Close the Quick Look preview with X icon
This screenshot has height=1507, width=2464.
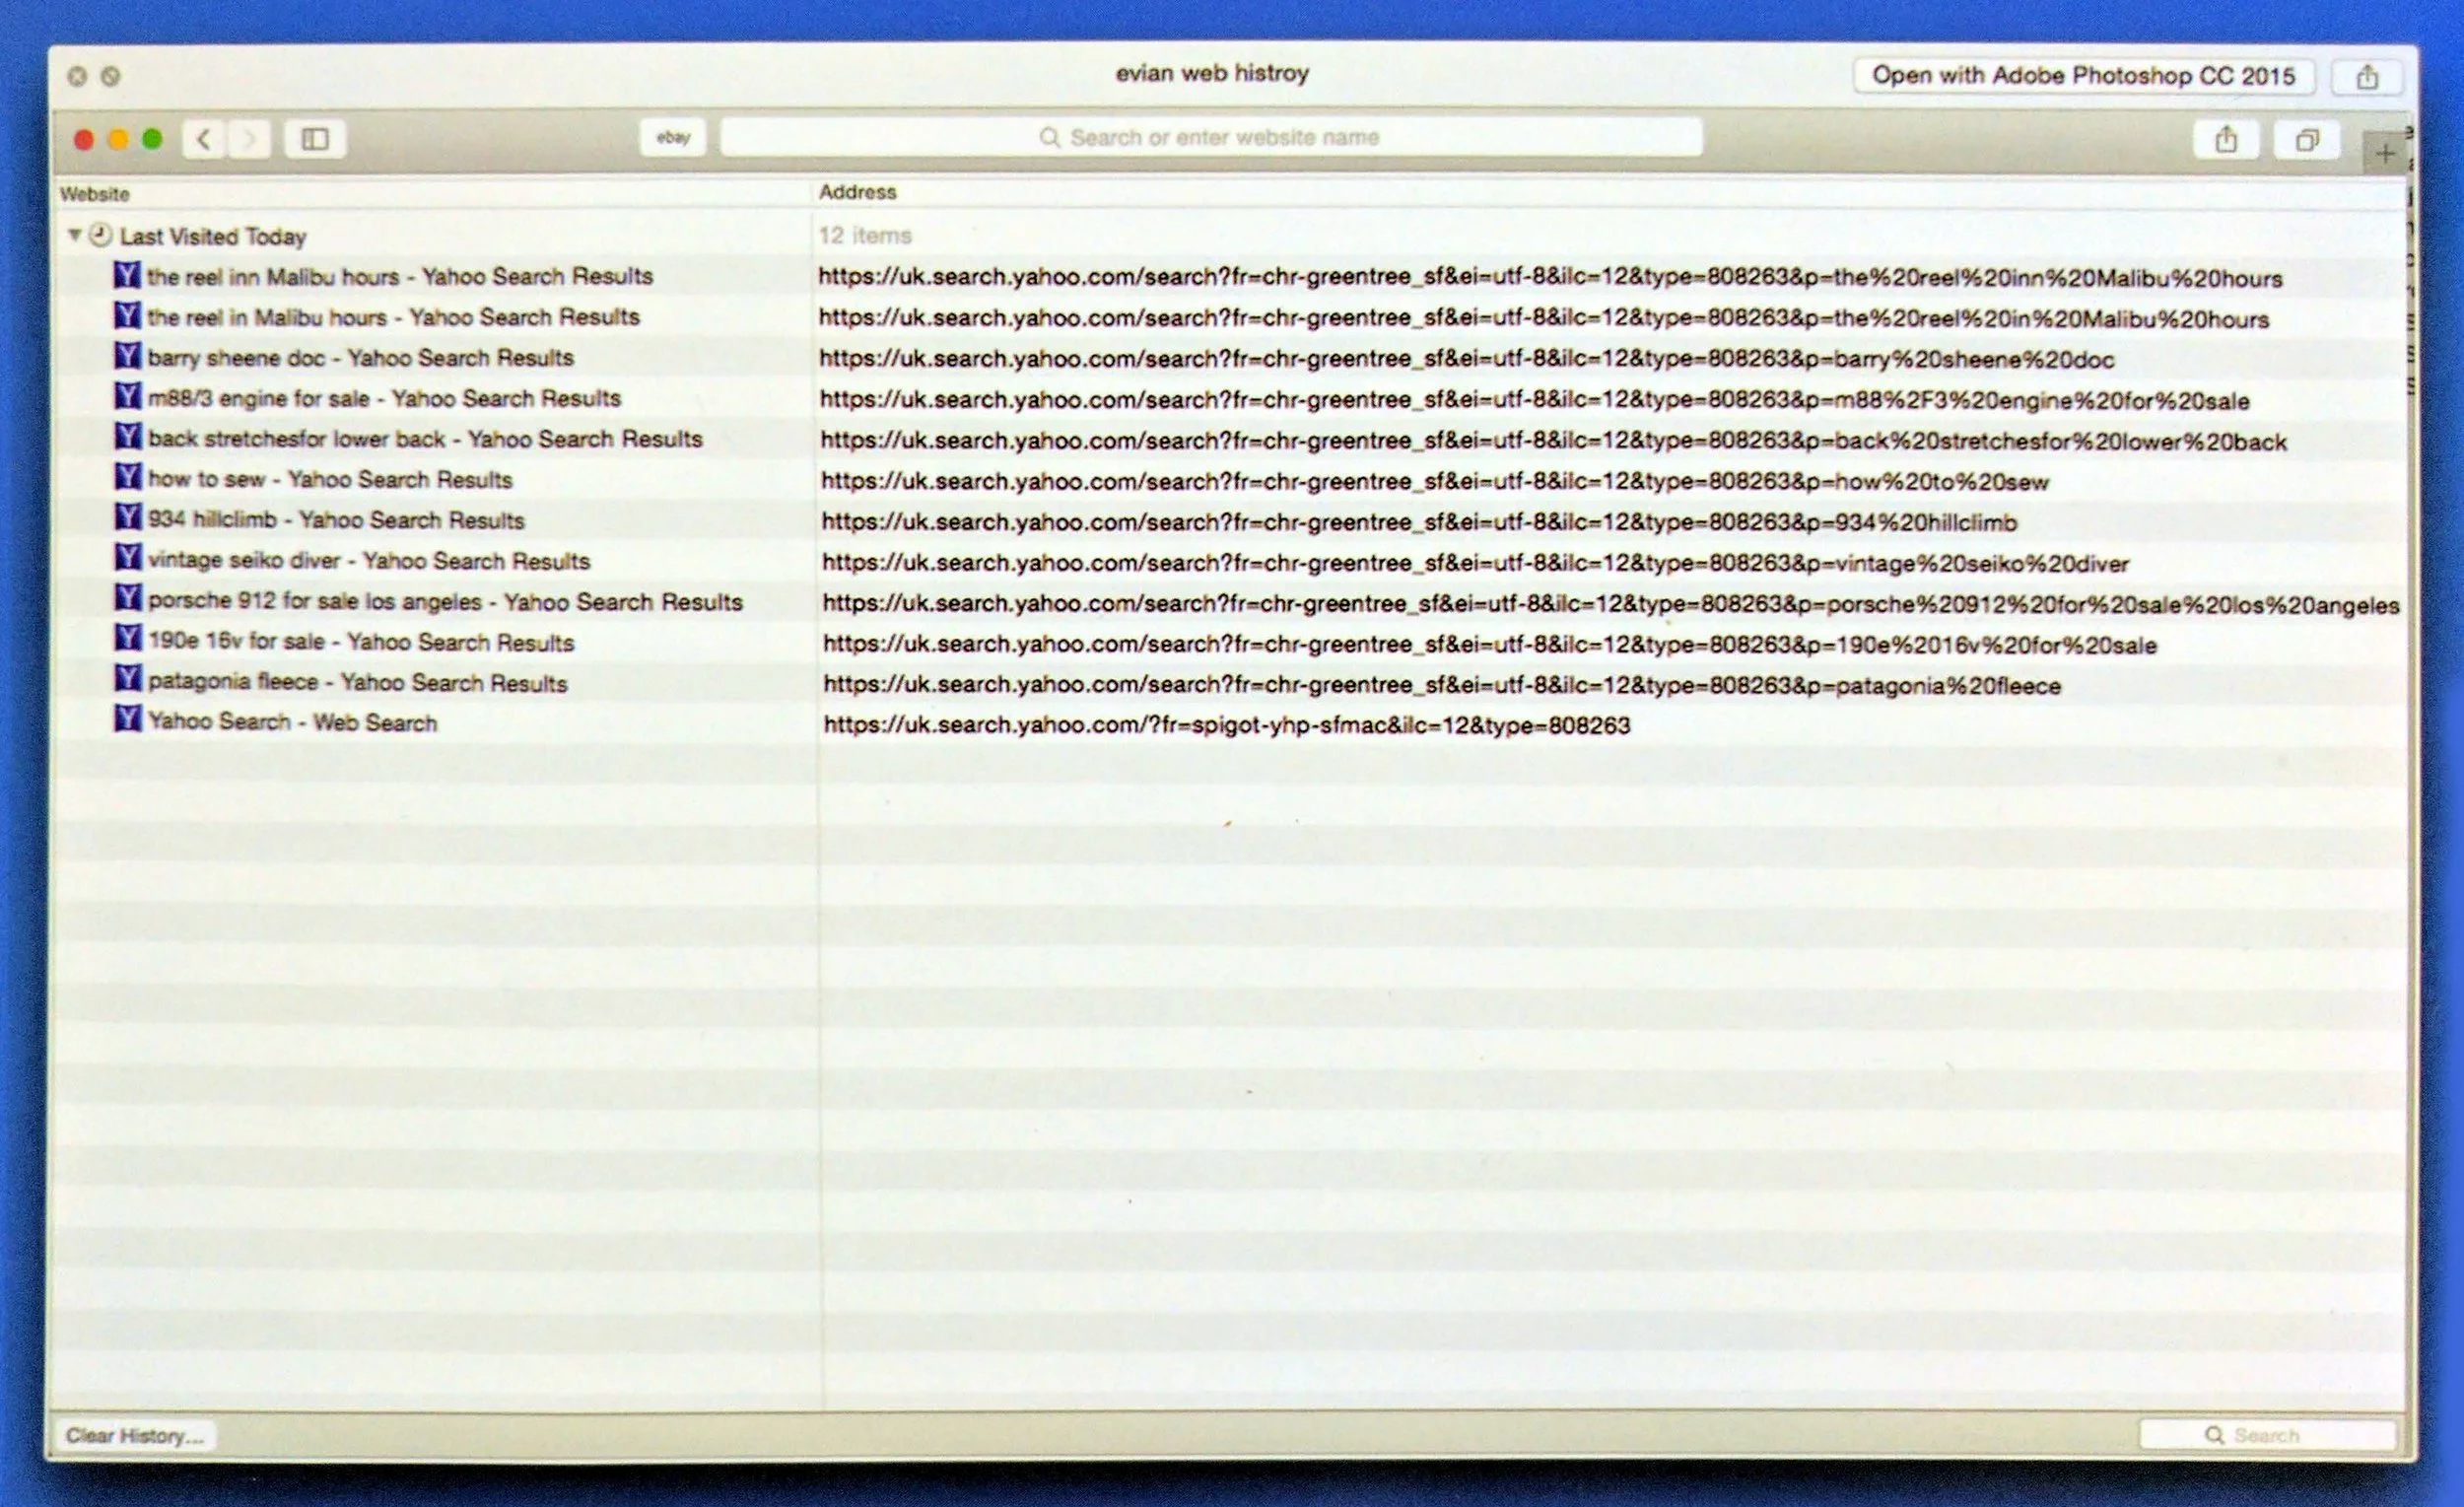pos(77,76)
